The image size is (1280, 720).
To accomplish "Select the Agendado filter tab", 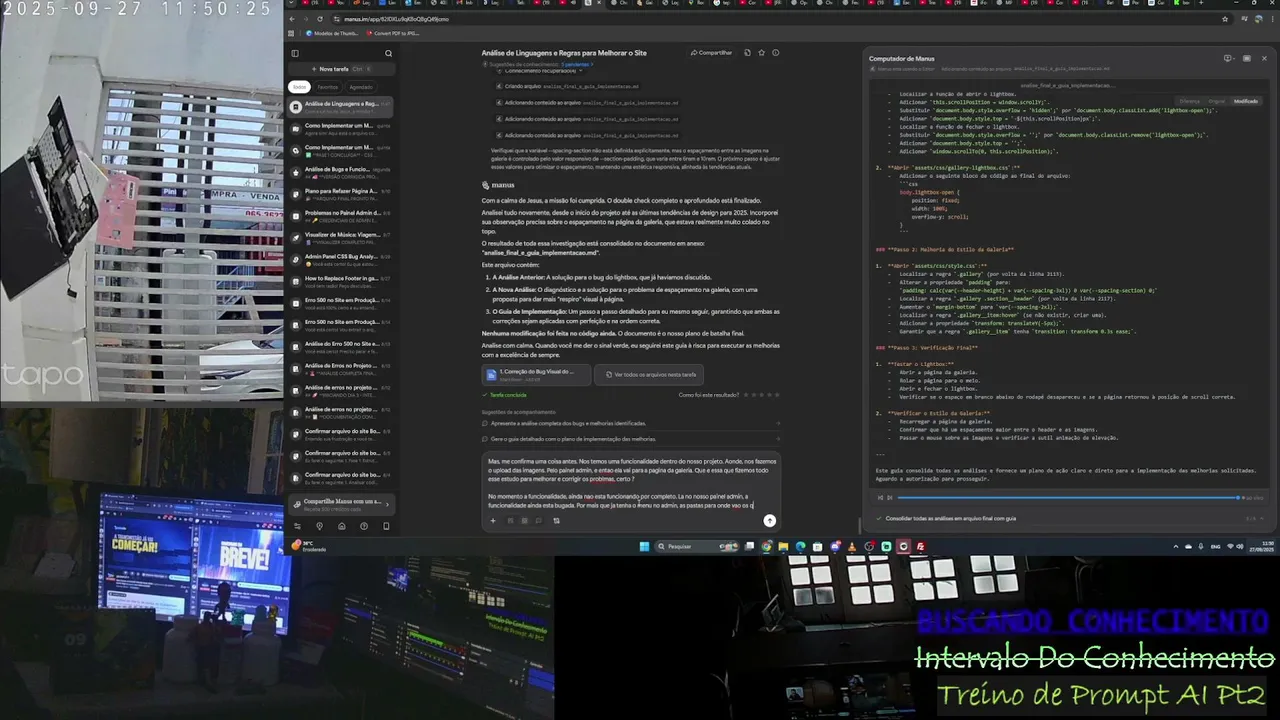I will (x=360, y=87).
